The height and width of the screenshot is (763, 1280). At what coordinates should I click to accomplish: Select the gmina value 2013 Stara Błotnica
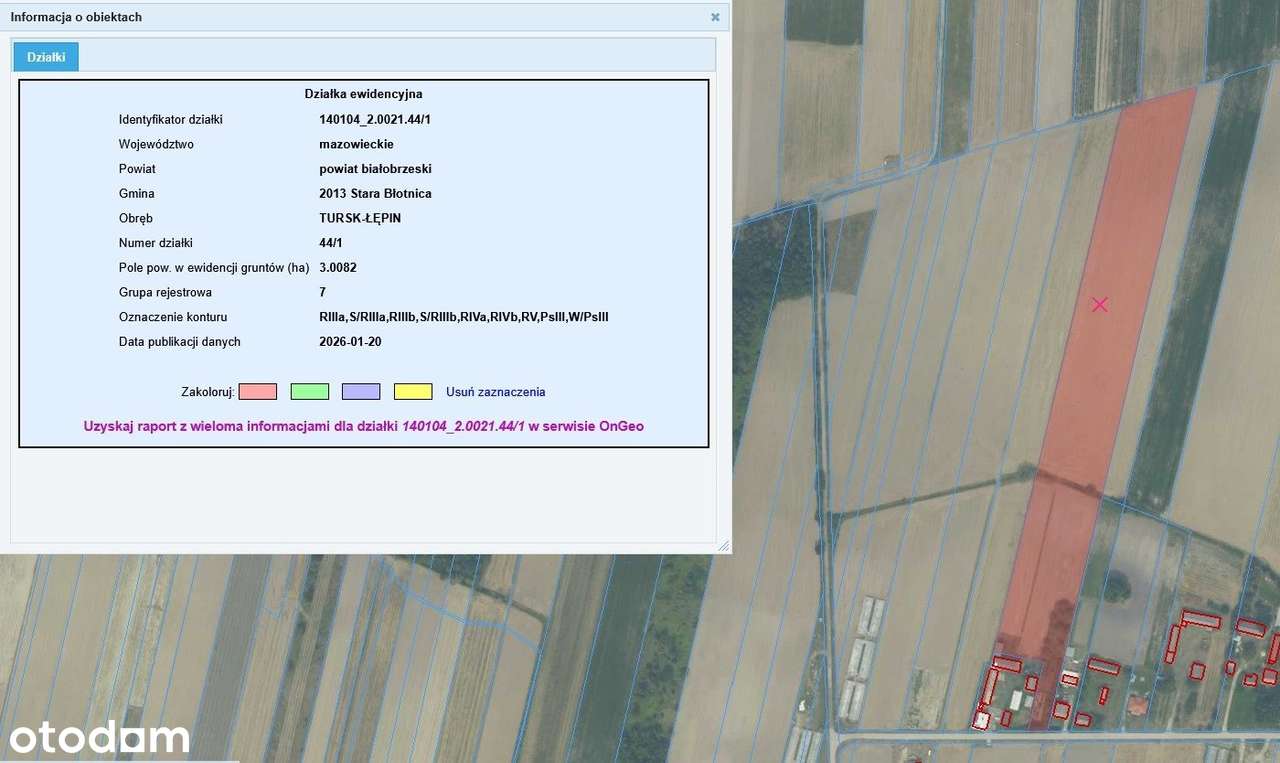point(375,193)
